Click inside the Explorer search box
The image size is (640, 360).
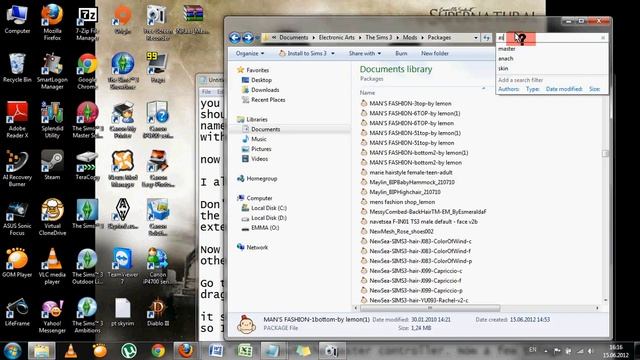click(x=551, y=38)
